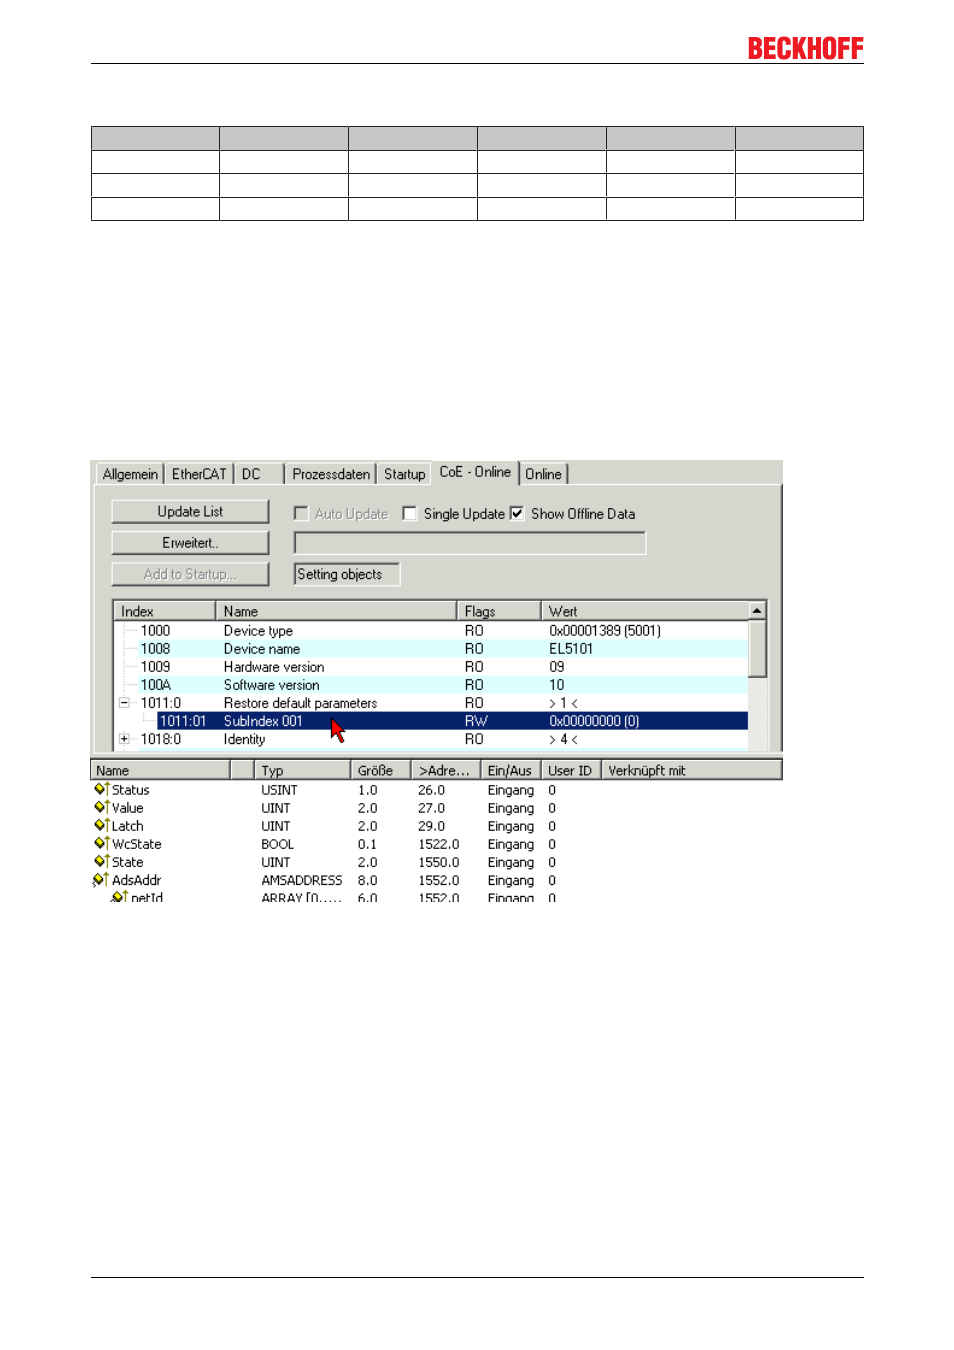Toggle the Auto Update checkbox
The height and width of the screenshot is (1350, 954).
coord(300,513)
